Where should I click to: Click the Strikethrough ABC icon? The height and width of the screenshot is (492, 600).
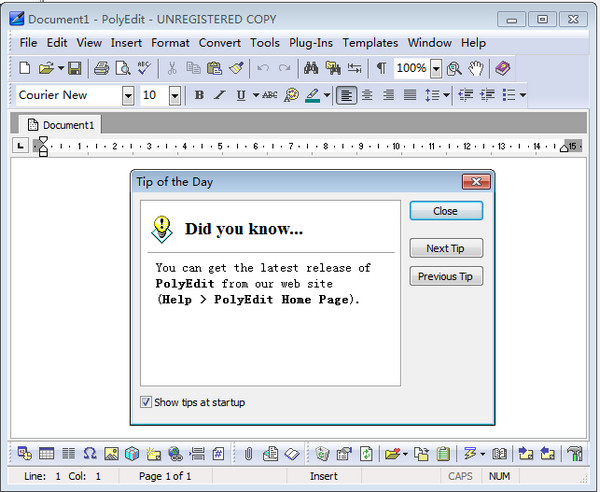pyautogui.click(x=269, y=95)
